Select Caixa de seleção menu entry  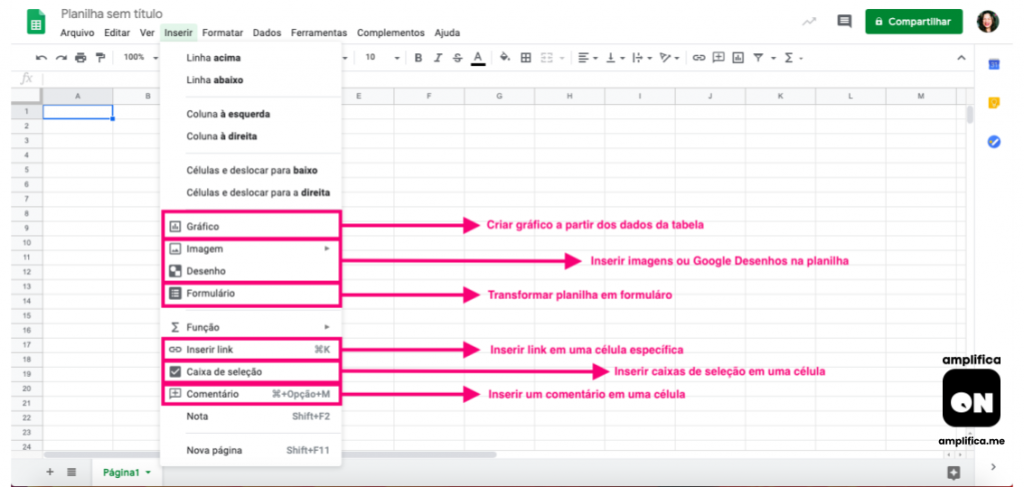click(x=223, y=372)
